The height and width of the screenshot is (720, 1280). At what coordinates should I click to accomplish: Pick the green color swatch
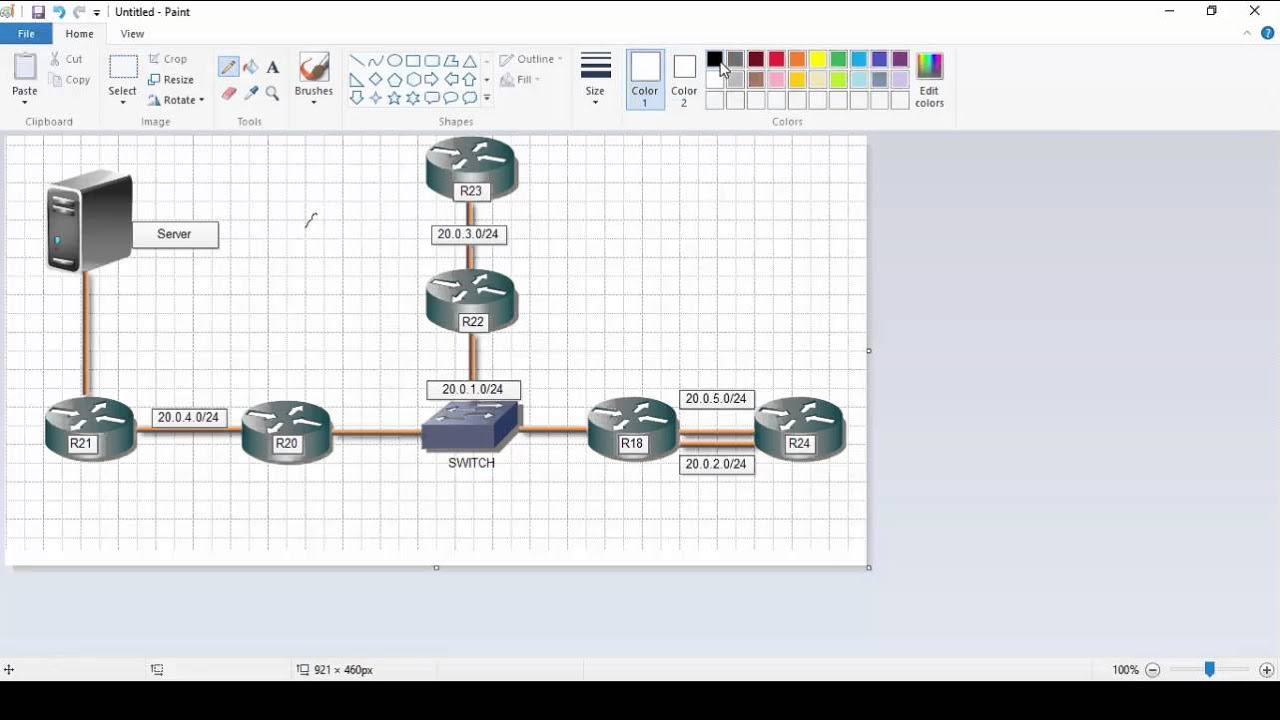coord(838,59)
